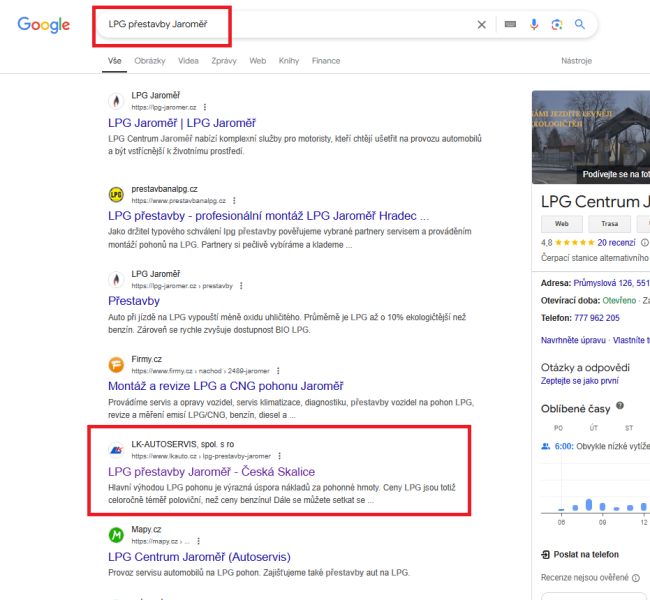Switch to the Knihy tab
The width and height of the screenshot is (650, 600).
point(289,61)
